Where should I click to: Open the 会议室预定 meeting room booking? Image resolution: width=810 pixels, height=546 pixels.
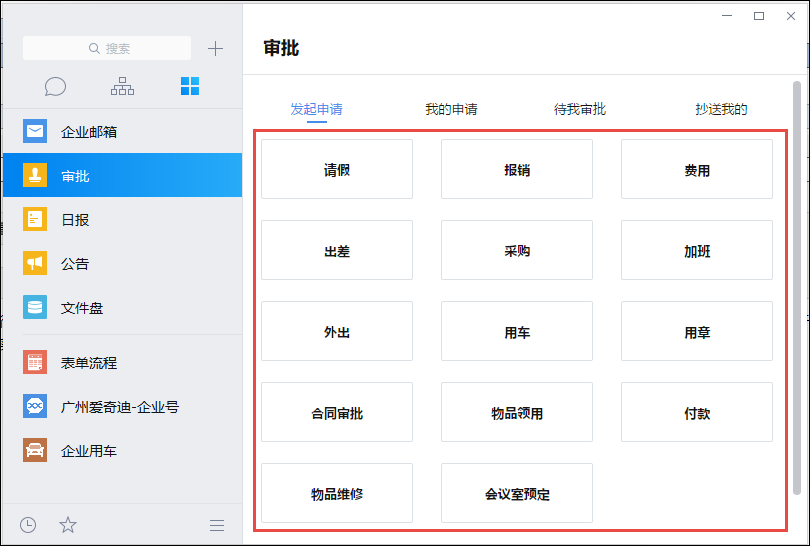tap(517, 493)
